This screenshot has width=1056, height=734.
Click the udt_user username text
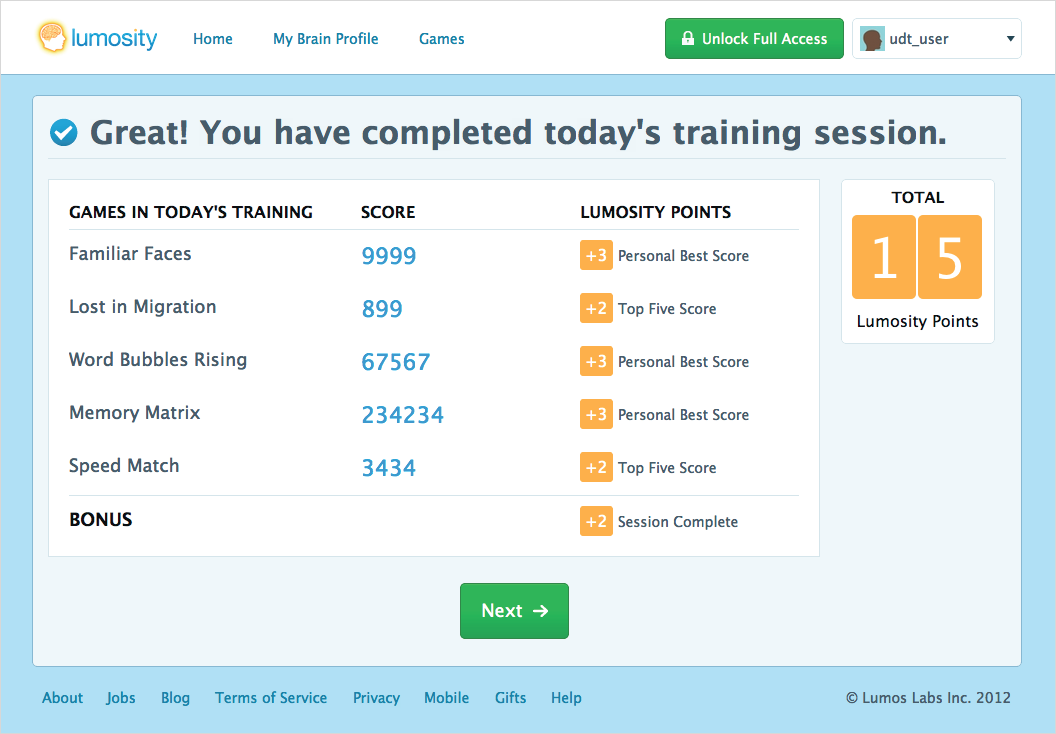[x=919, y=39]
